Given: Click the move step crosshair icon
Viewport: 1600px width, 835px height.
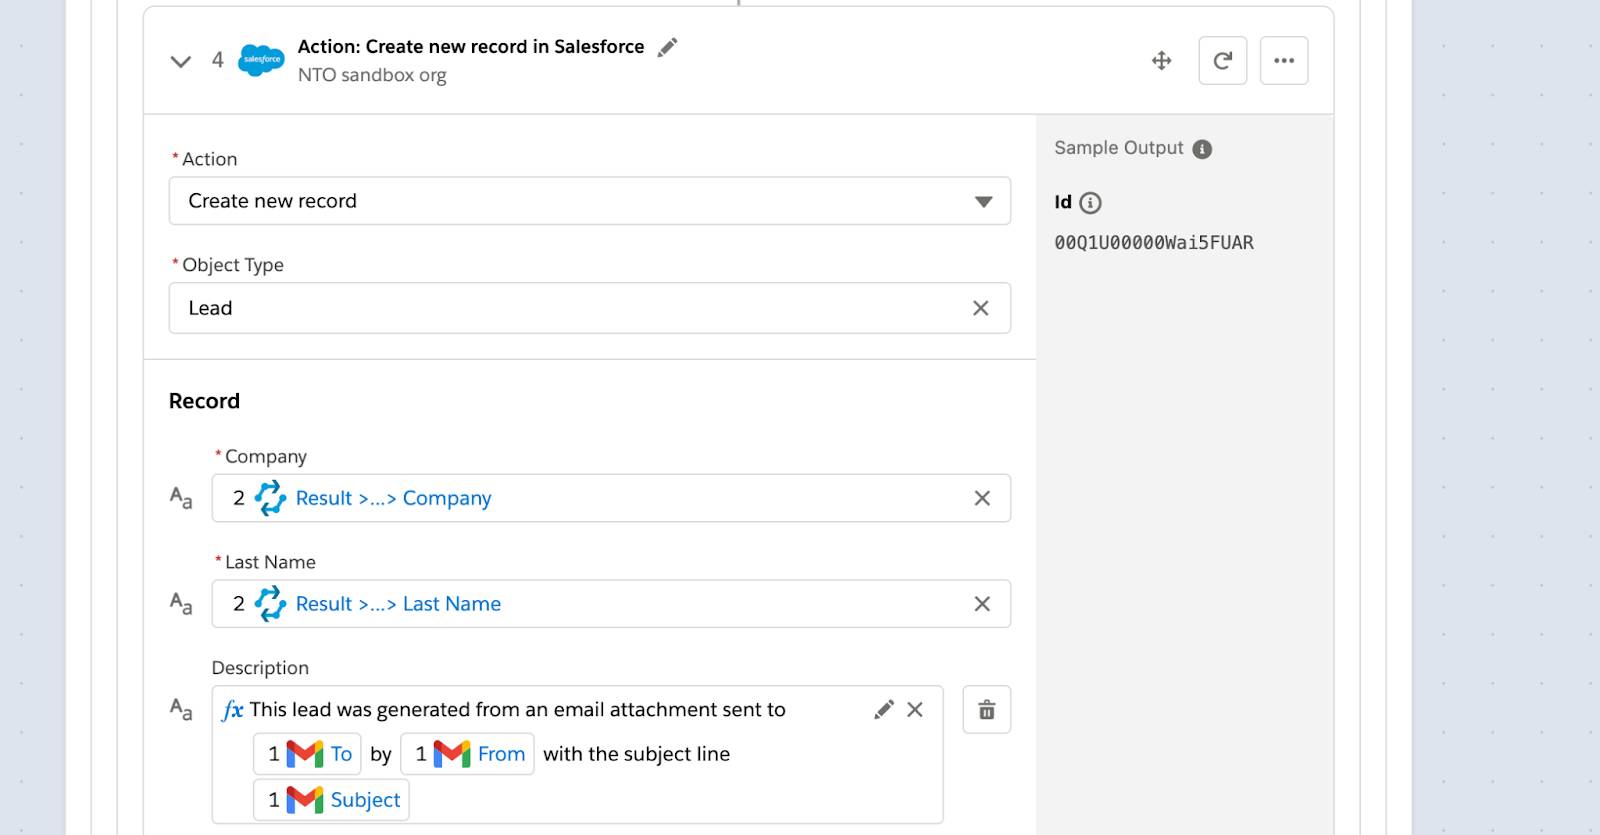Looking at the screenshot, I should [x=1162, y=61].
